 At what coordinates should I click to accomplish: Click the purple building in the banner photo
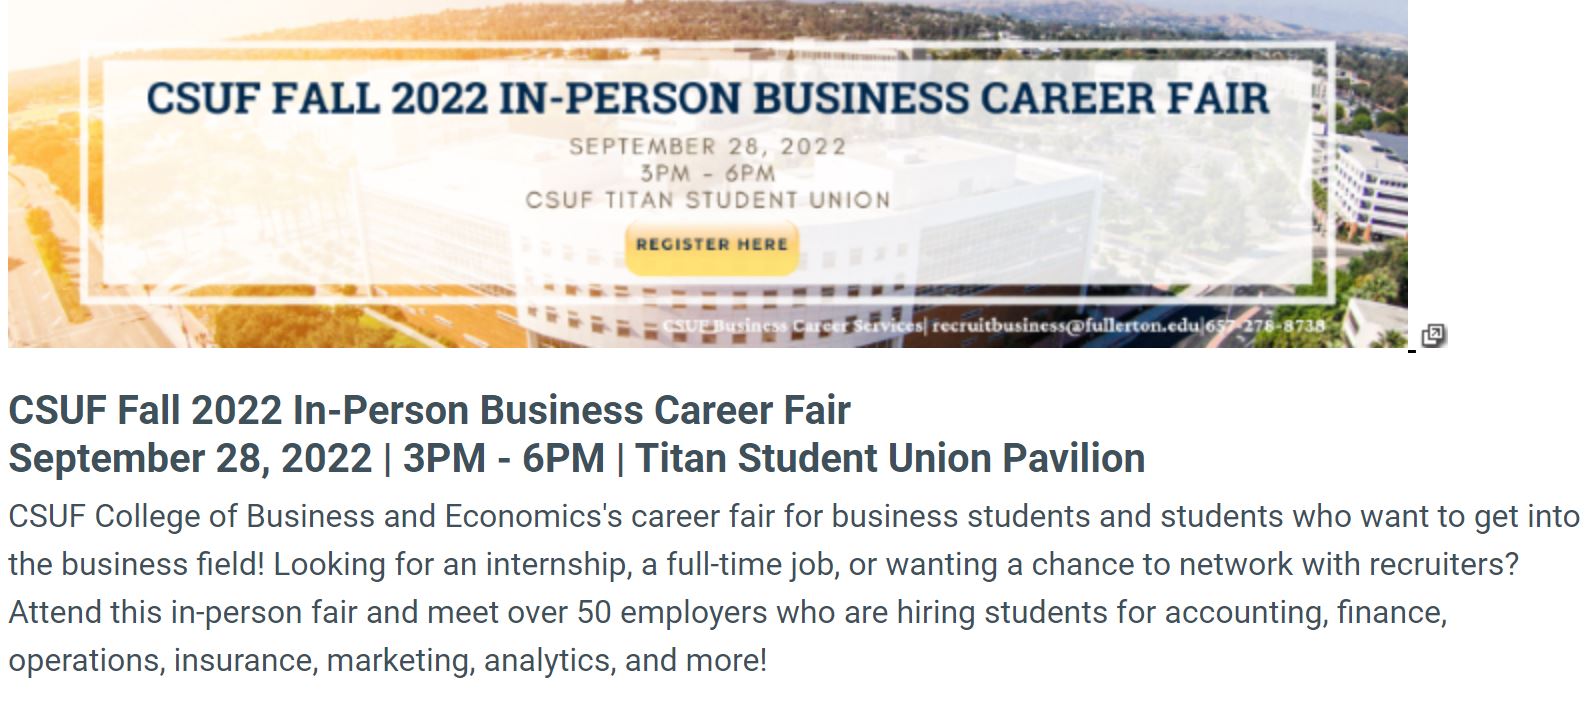[1368, 180]
